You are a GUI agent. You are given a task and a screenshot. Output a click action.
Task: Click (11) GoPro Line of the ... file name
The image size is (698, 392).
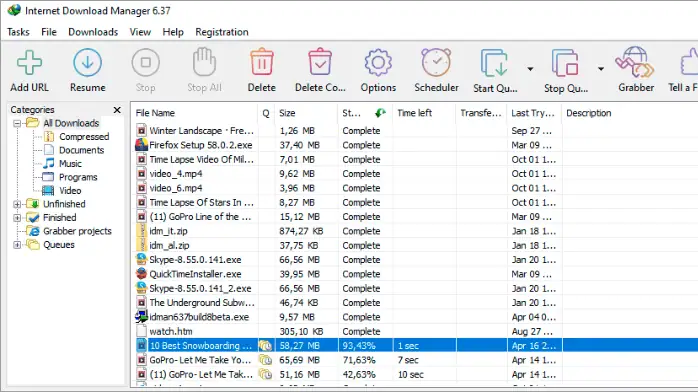[200, 217]
